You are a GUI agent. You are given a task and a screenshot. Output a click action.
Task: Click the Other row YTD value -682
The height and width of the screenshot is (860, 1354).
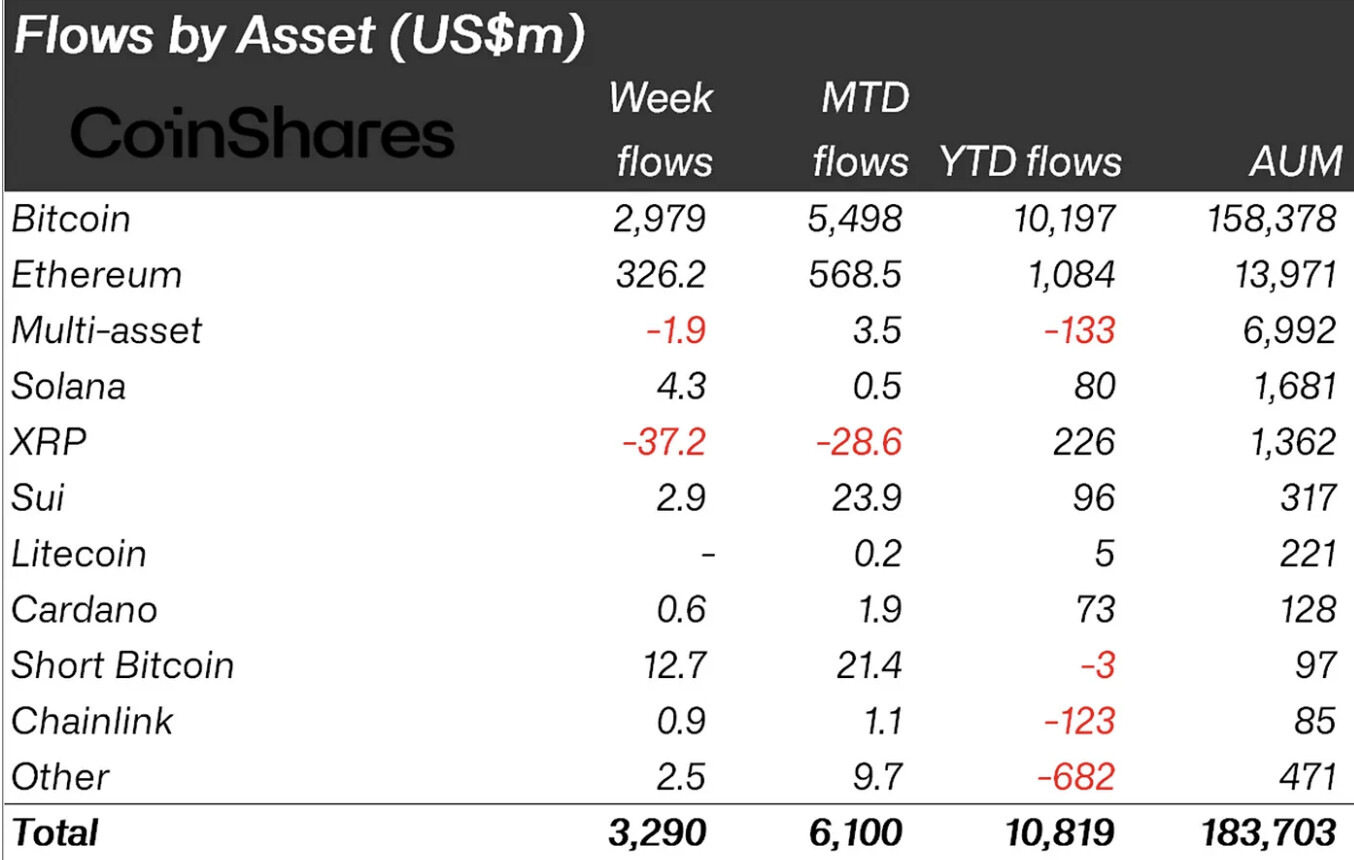click(1077, 776)
